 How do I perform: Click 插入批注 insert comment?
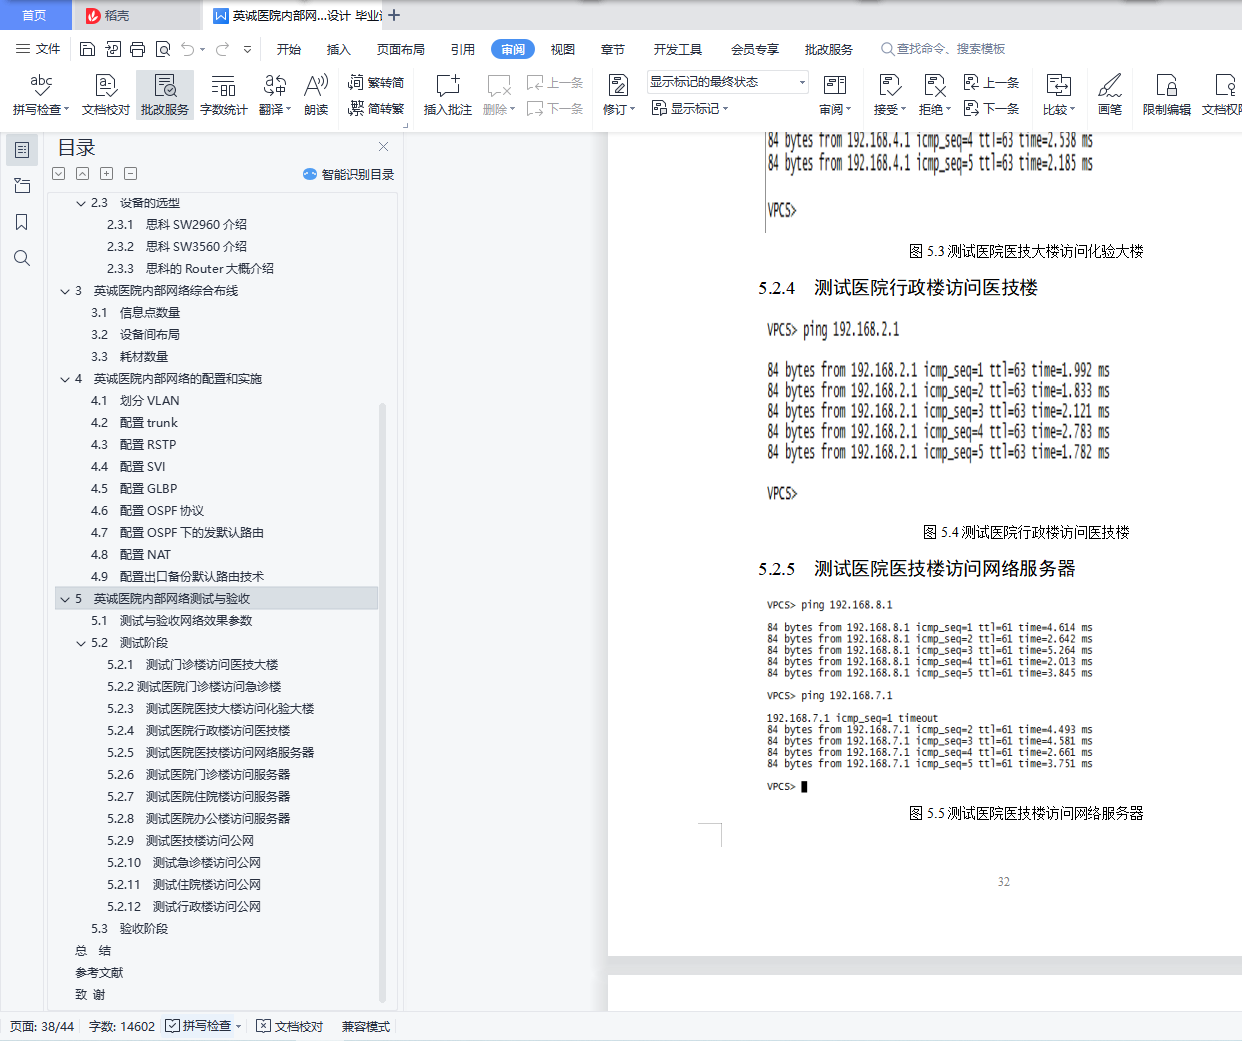tap(448, 95)
